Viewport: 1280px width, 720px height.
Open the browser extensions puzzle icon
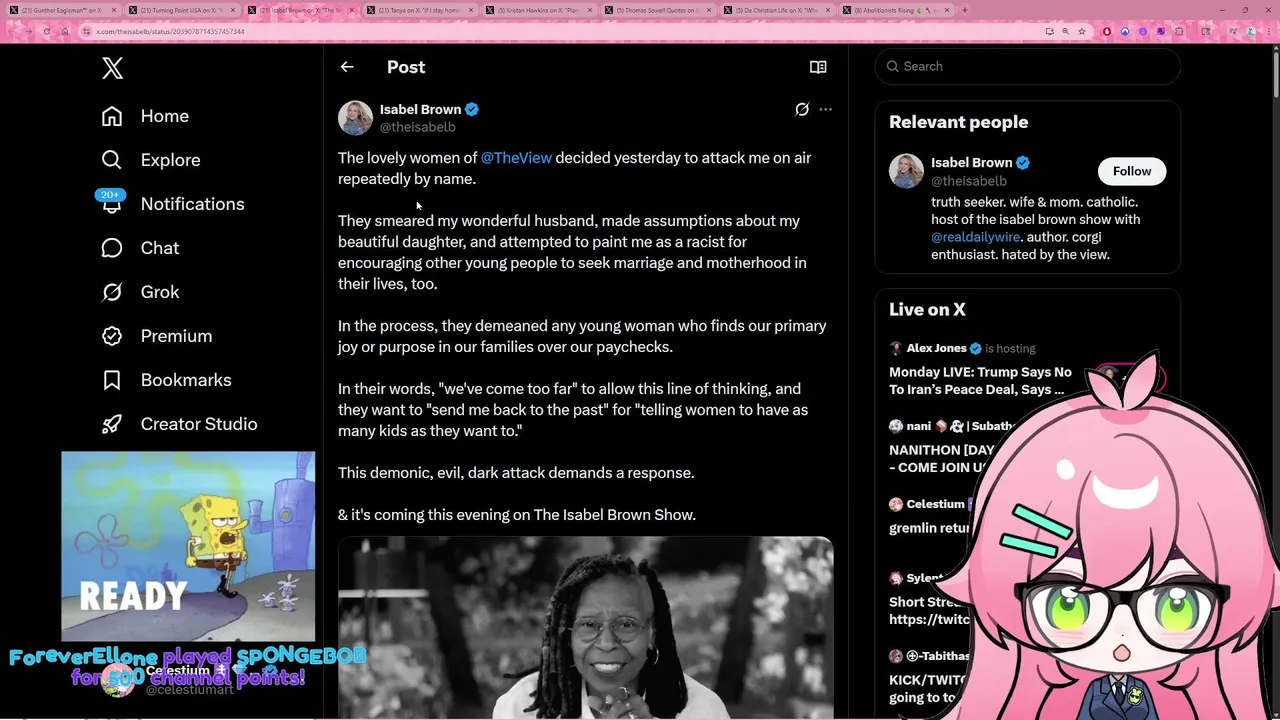[x=1179, y=31]
